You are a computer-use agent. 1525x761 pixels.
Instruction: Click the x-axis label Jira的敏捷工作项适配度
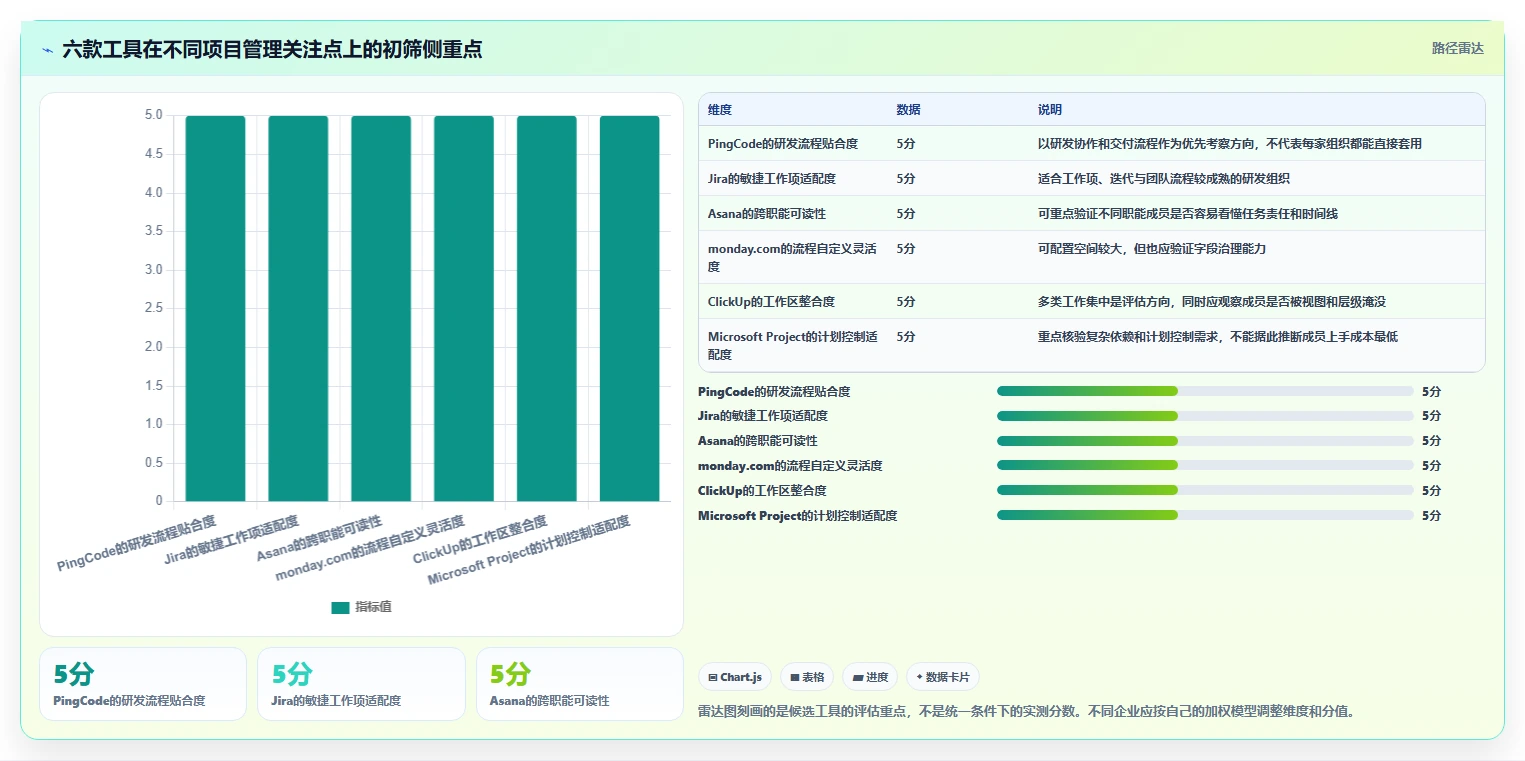pyautogui.click(x=232, y=540)
